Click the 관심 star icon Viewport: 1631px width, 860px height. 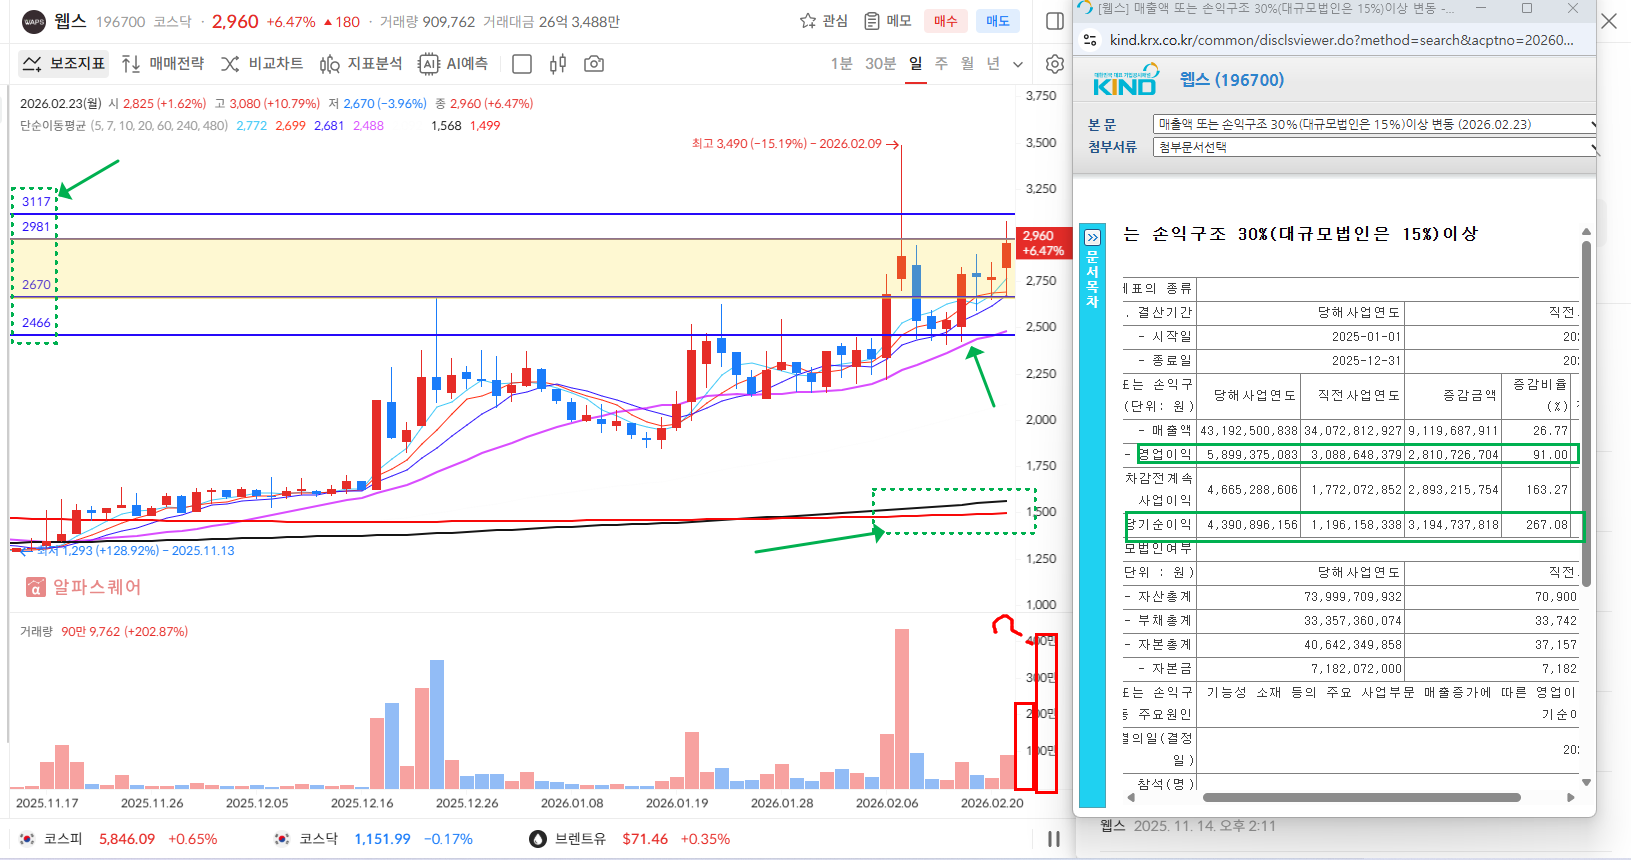(808, 21)
